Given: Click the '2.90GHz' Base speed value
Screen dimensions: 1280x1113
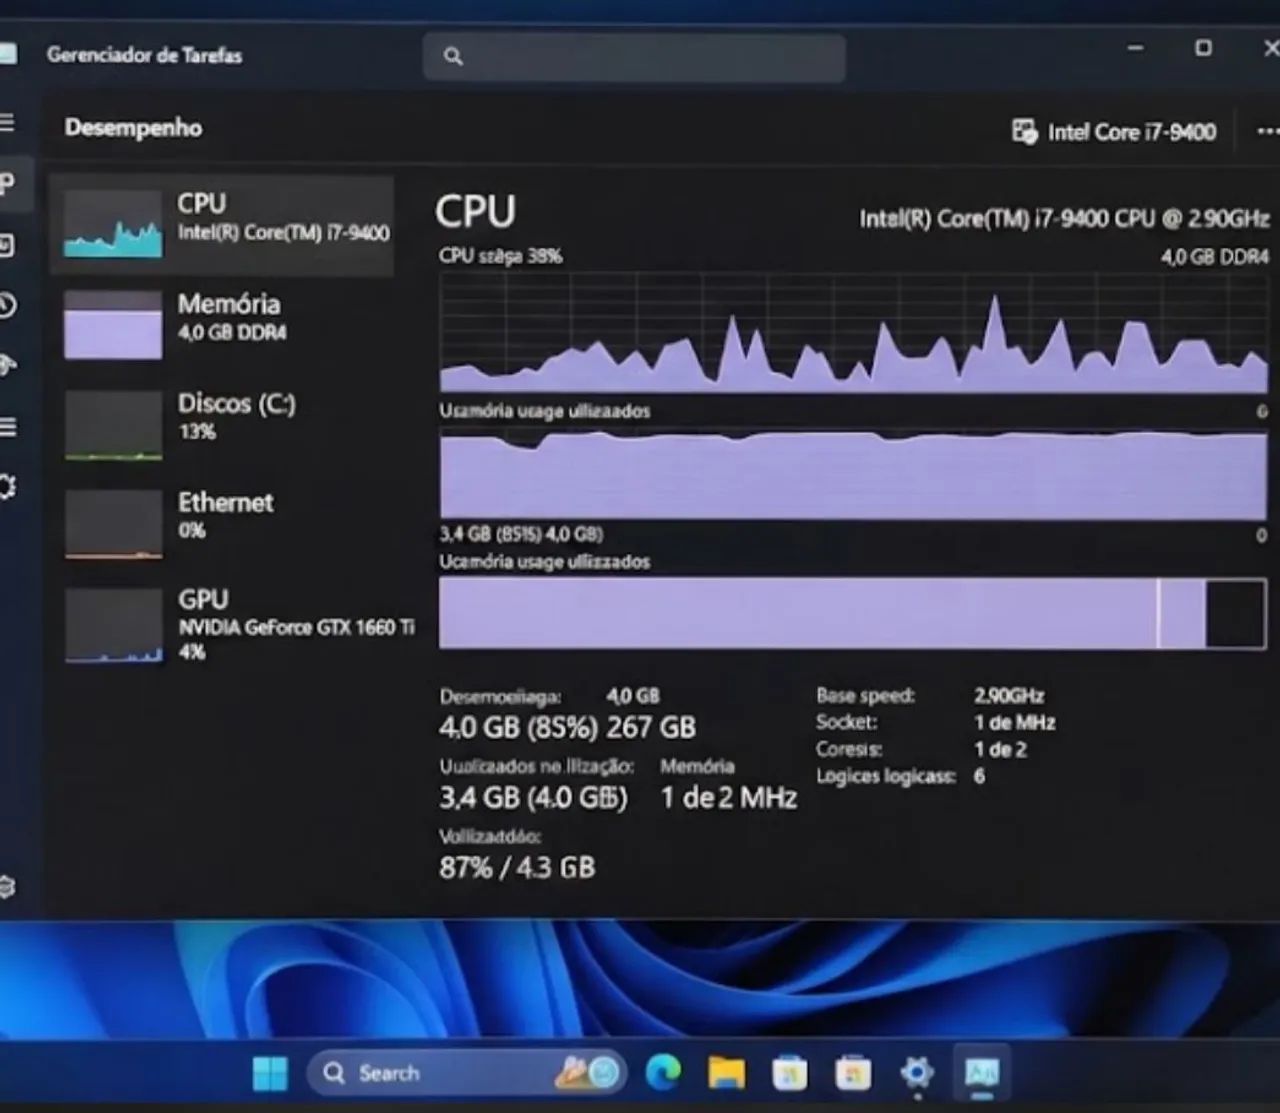Looking at the screenshot, I should 1009,695.
